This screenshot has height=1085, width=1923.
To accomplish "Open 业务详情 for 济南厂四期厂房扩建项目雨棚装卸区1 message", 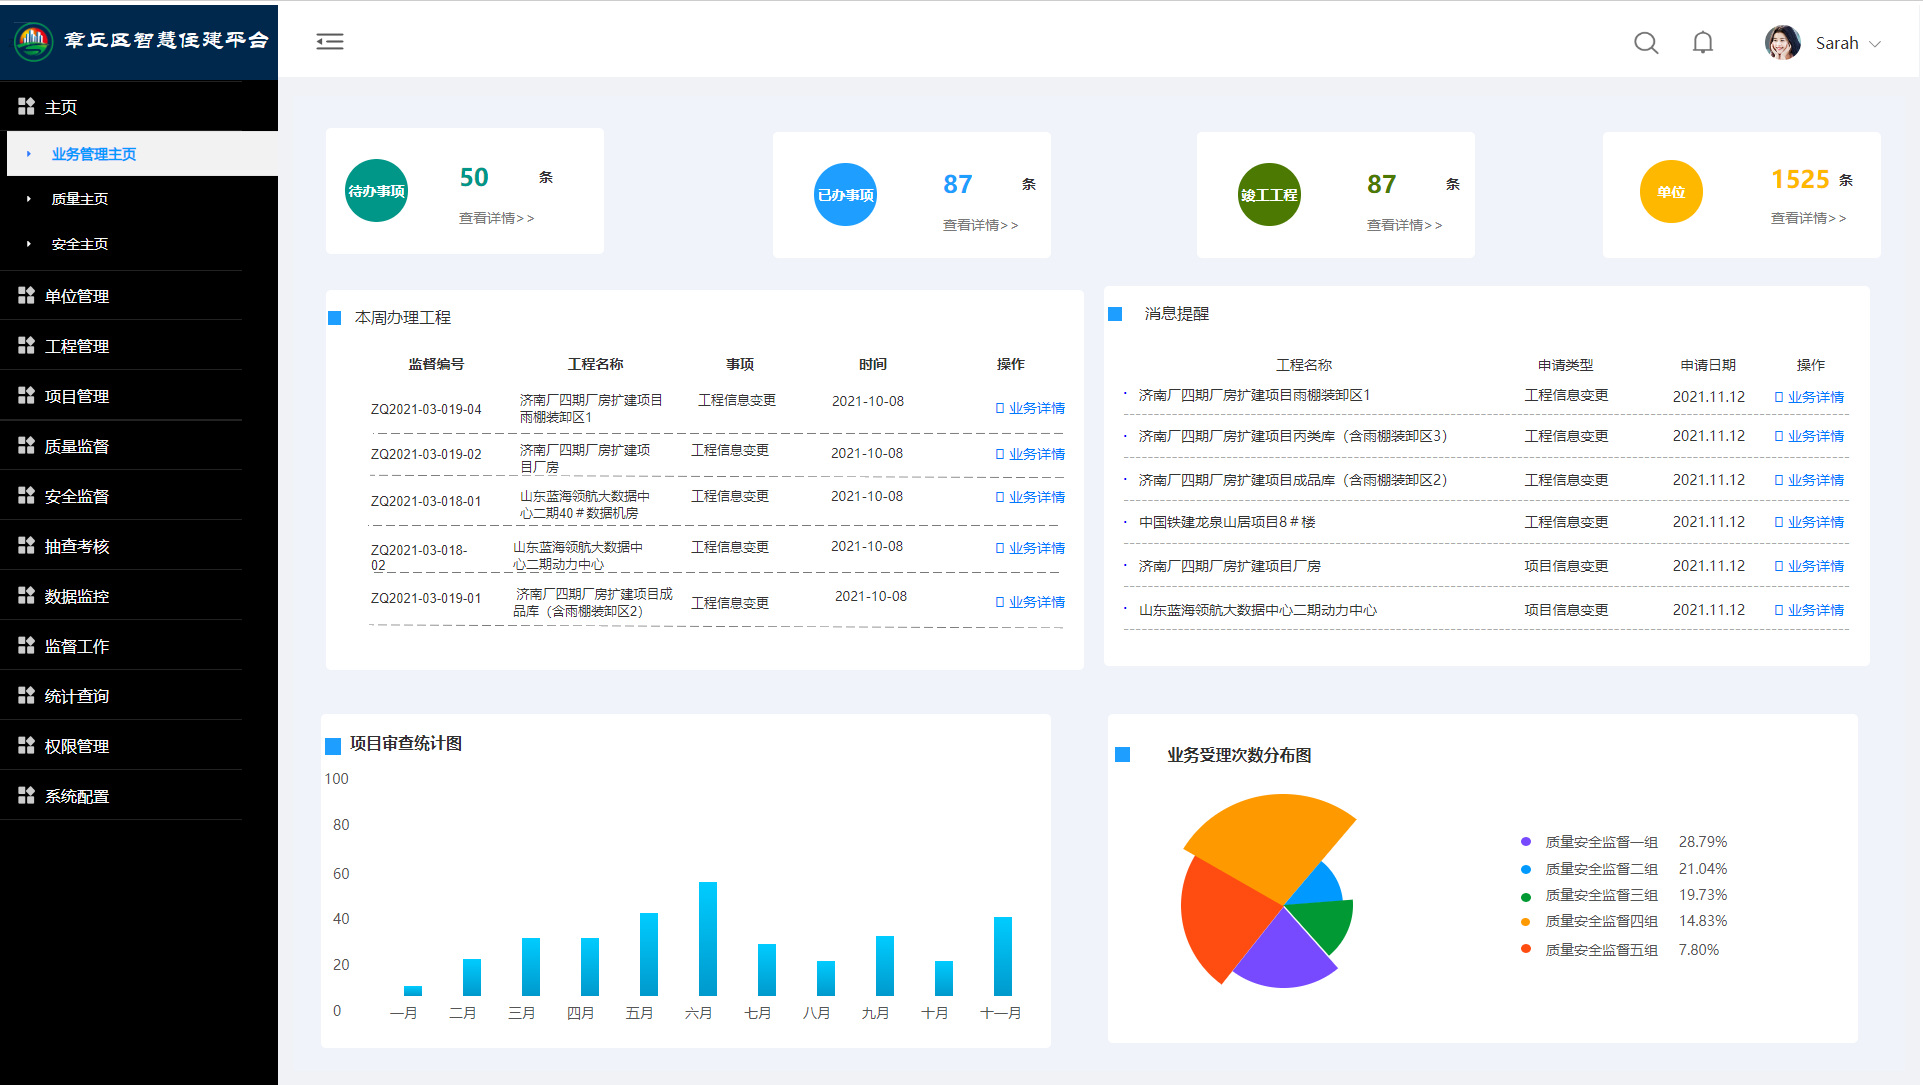I will [1810, 397].
